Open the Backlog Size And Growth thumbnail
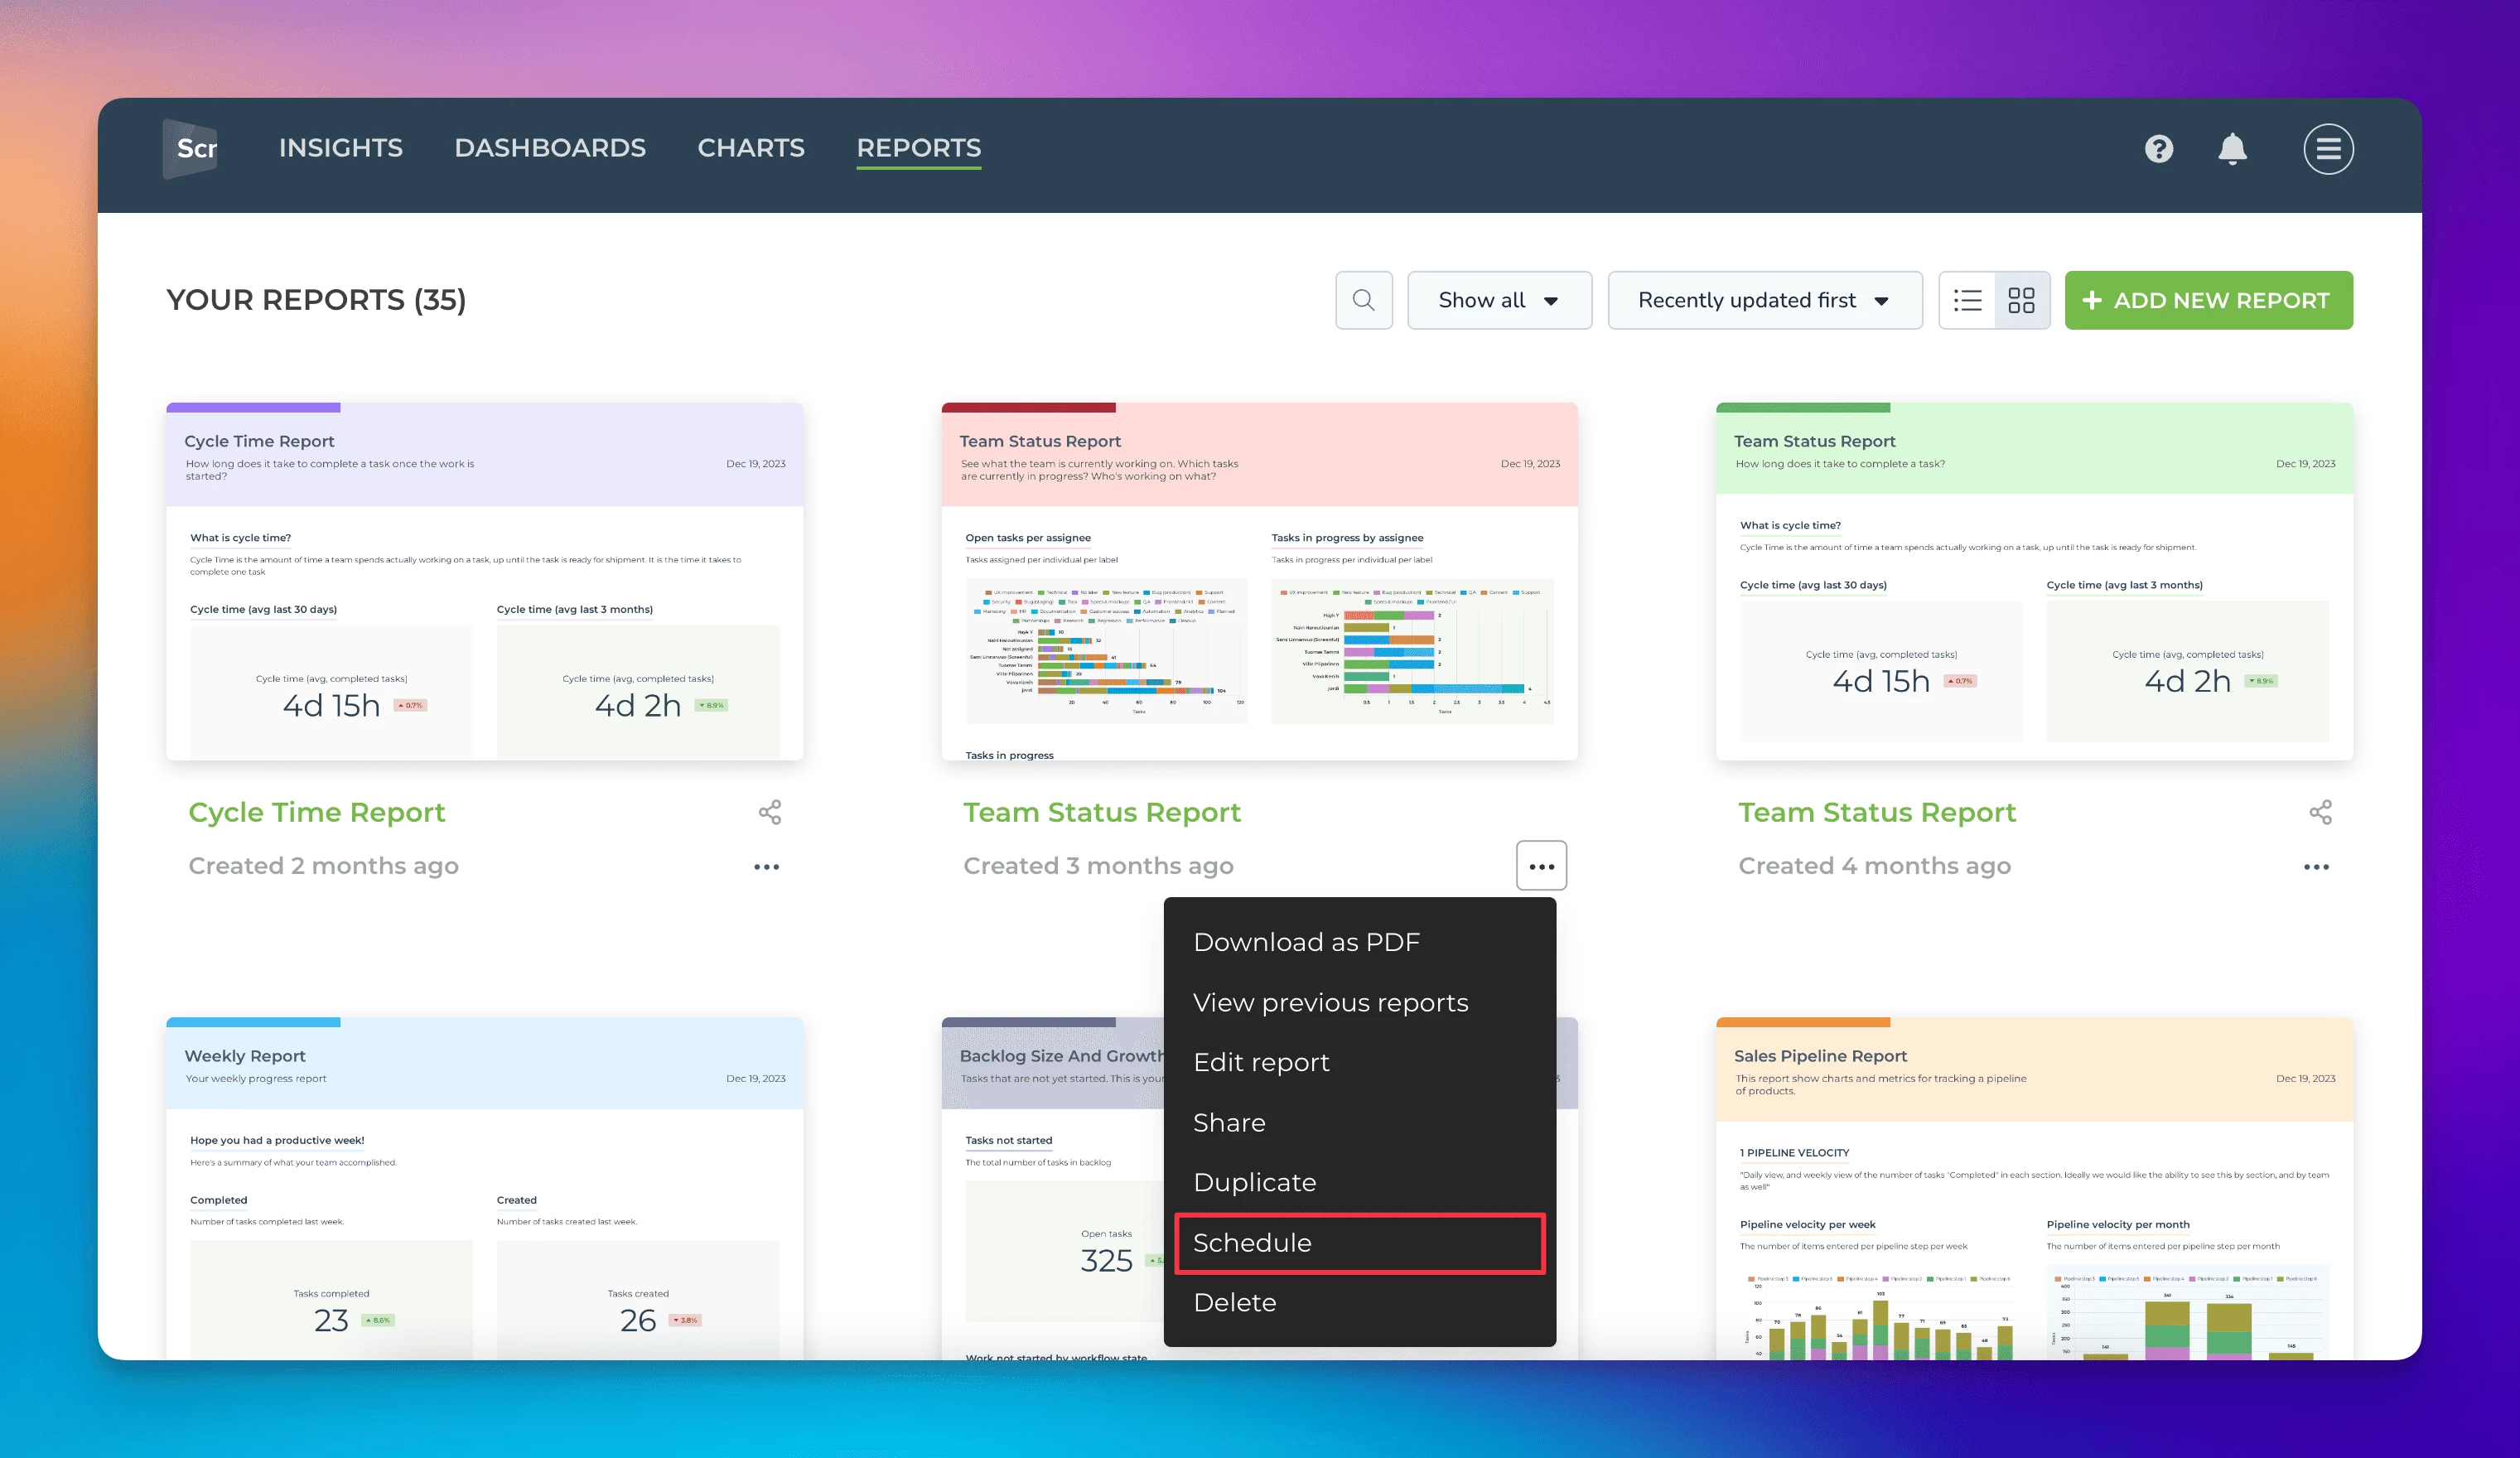This screenshot has width=2520, height=1458. click(1052, 1188)
